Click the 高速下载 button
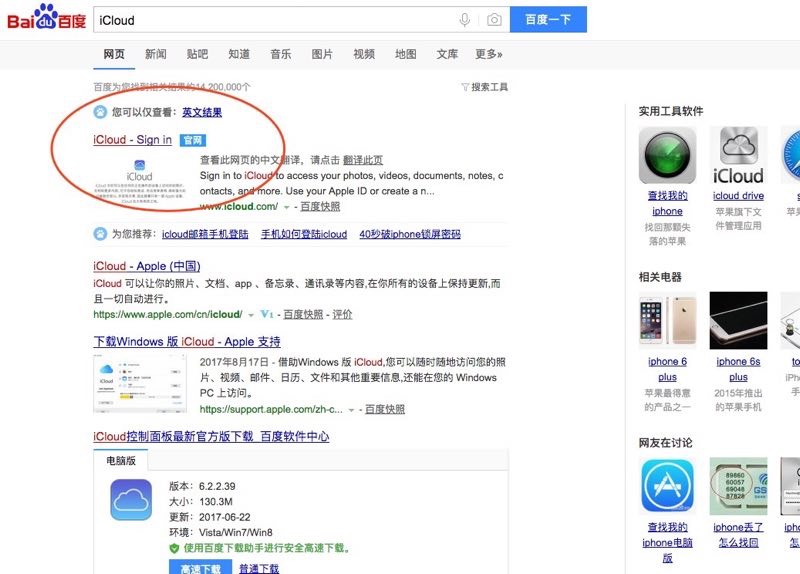Image resolution: width=800 pixels, height=574 pixels. point(201,567)
